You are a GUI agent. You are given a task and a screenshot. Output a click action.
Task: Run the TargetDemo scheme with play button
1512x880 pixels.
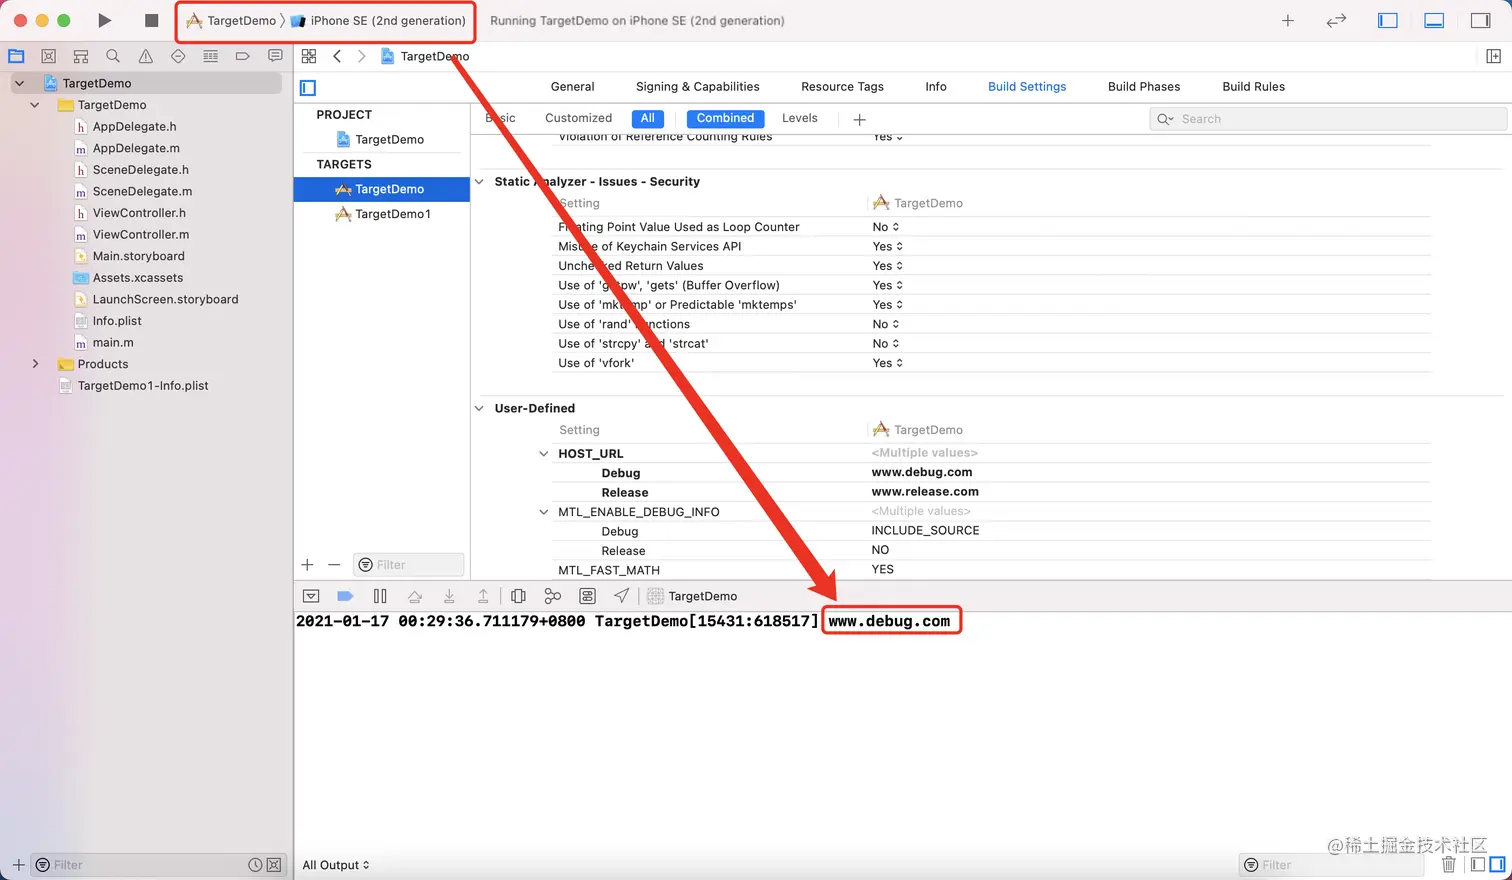coord(105,20)
